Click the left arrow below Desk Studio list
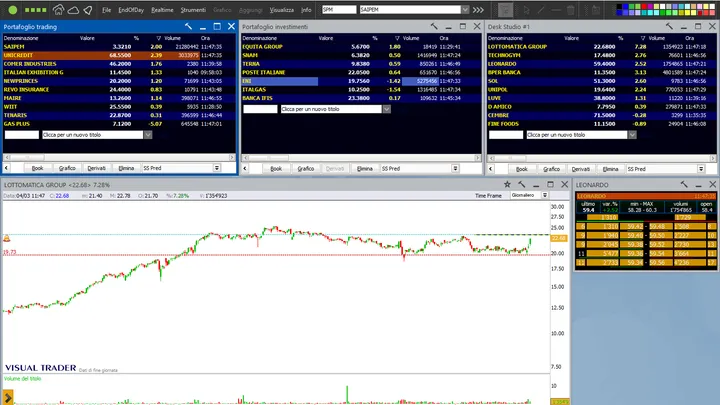The width and height of the screenshot is (720, 405). (490, 169)
